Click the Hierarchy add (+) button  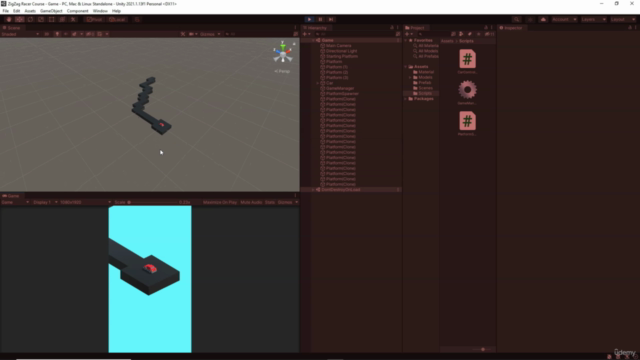click(x=306, y=34)
